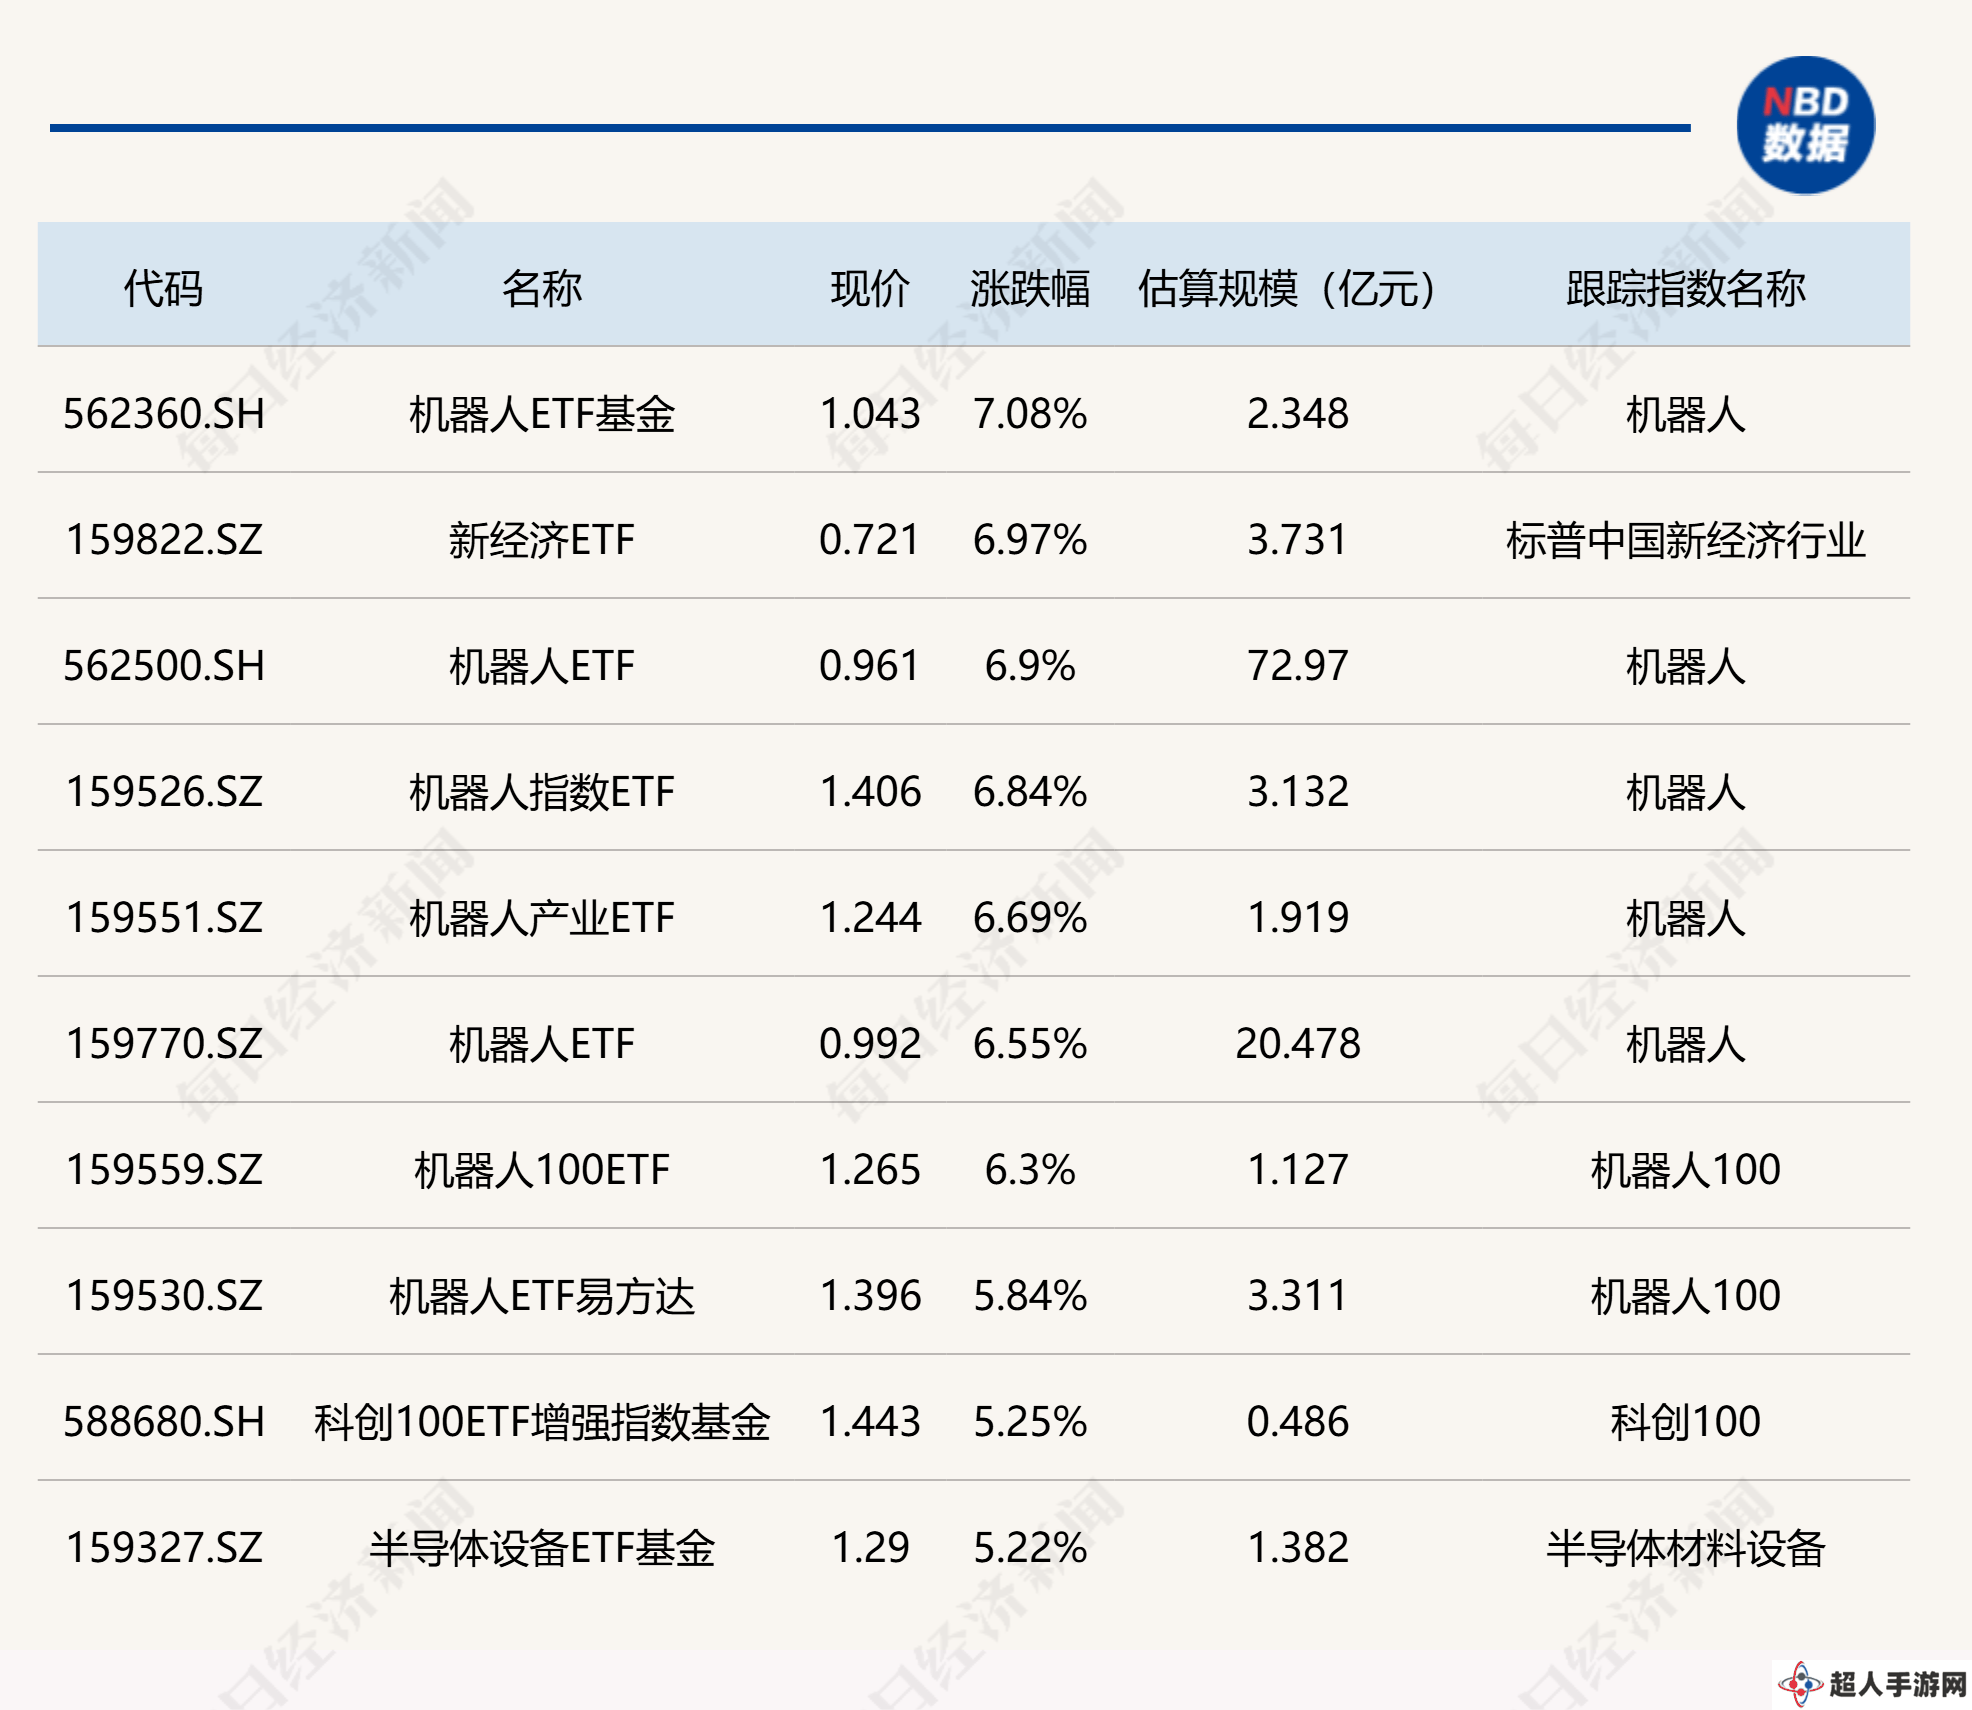Click the scale value 1.127

pos(1298,1170)
